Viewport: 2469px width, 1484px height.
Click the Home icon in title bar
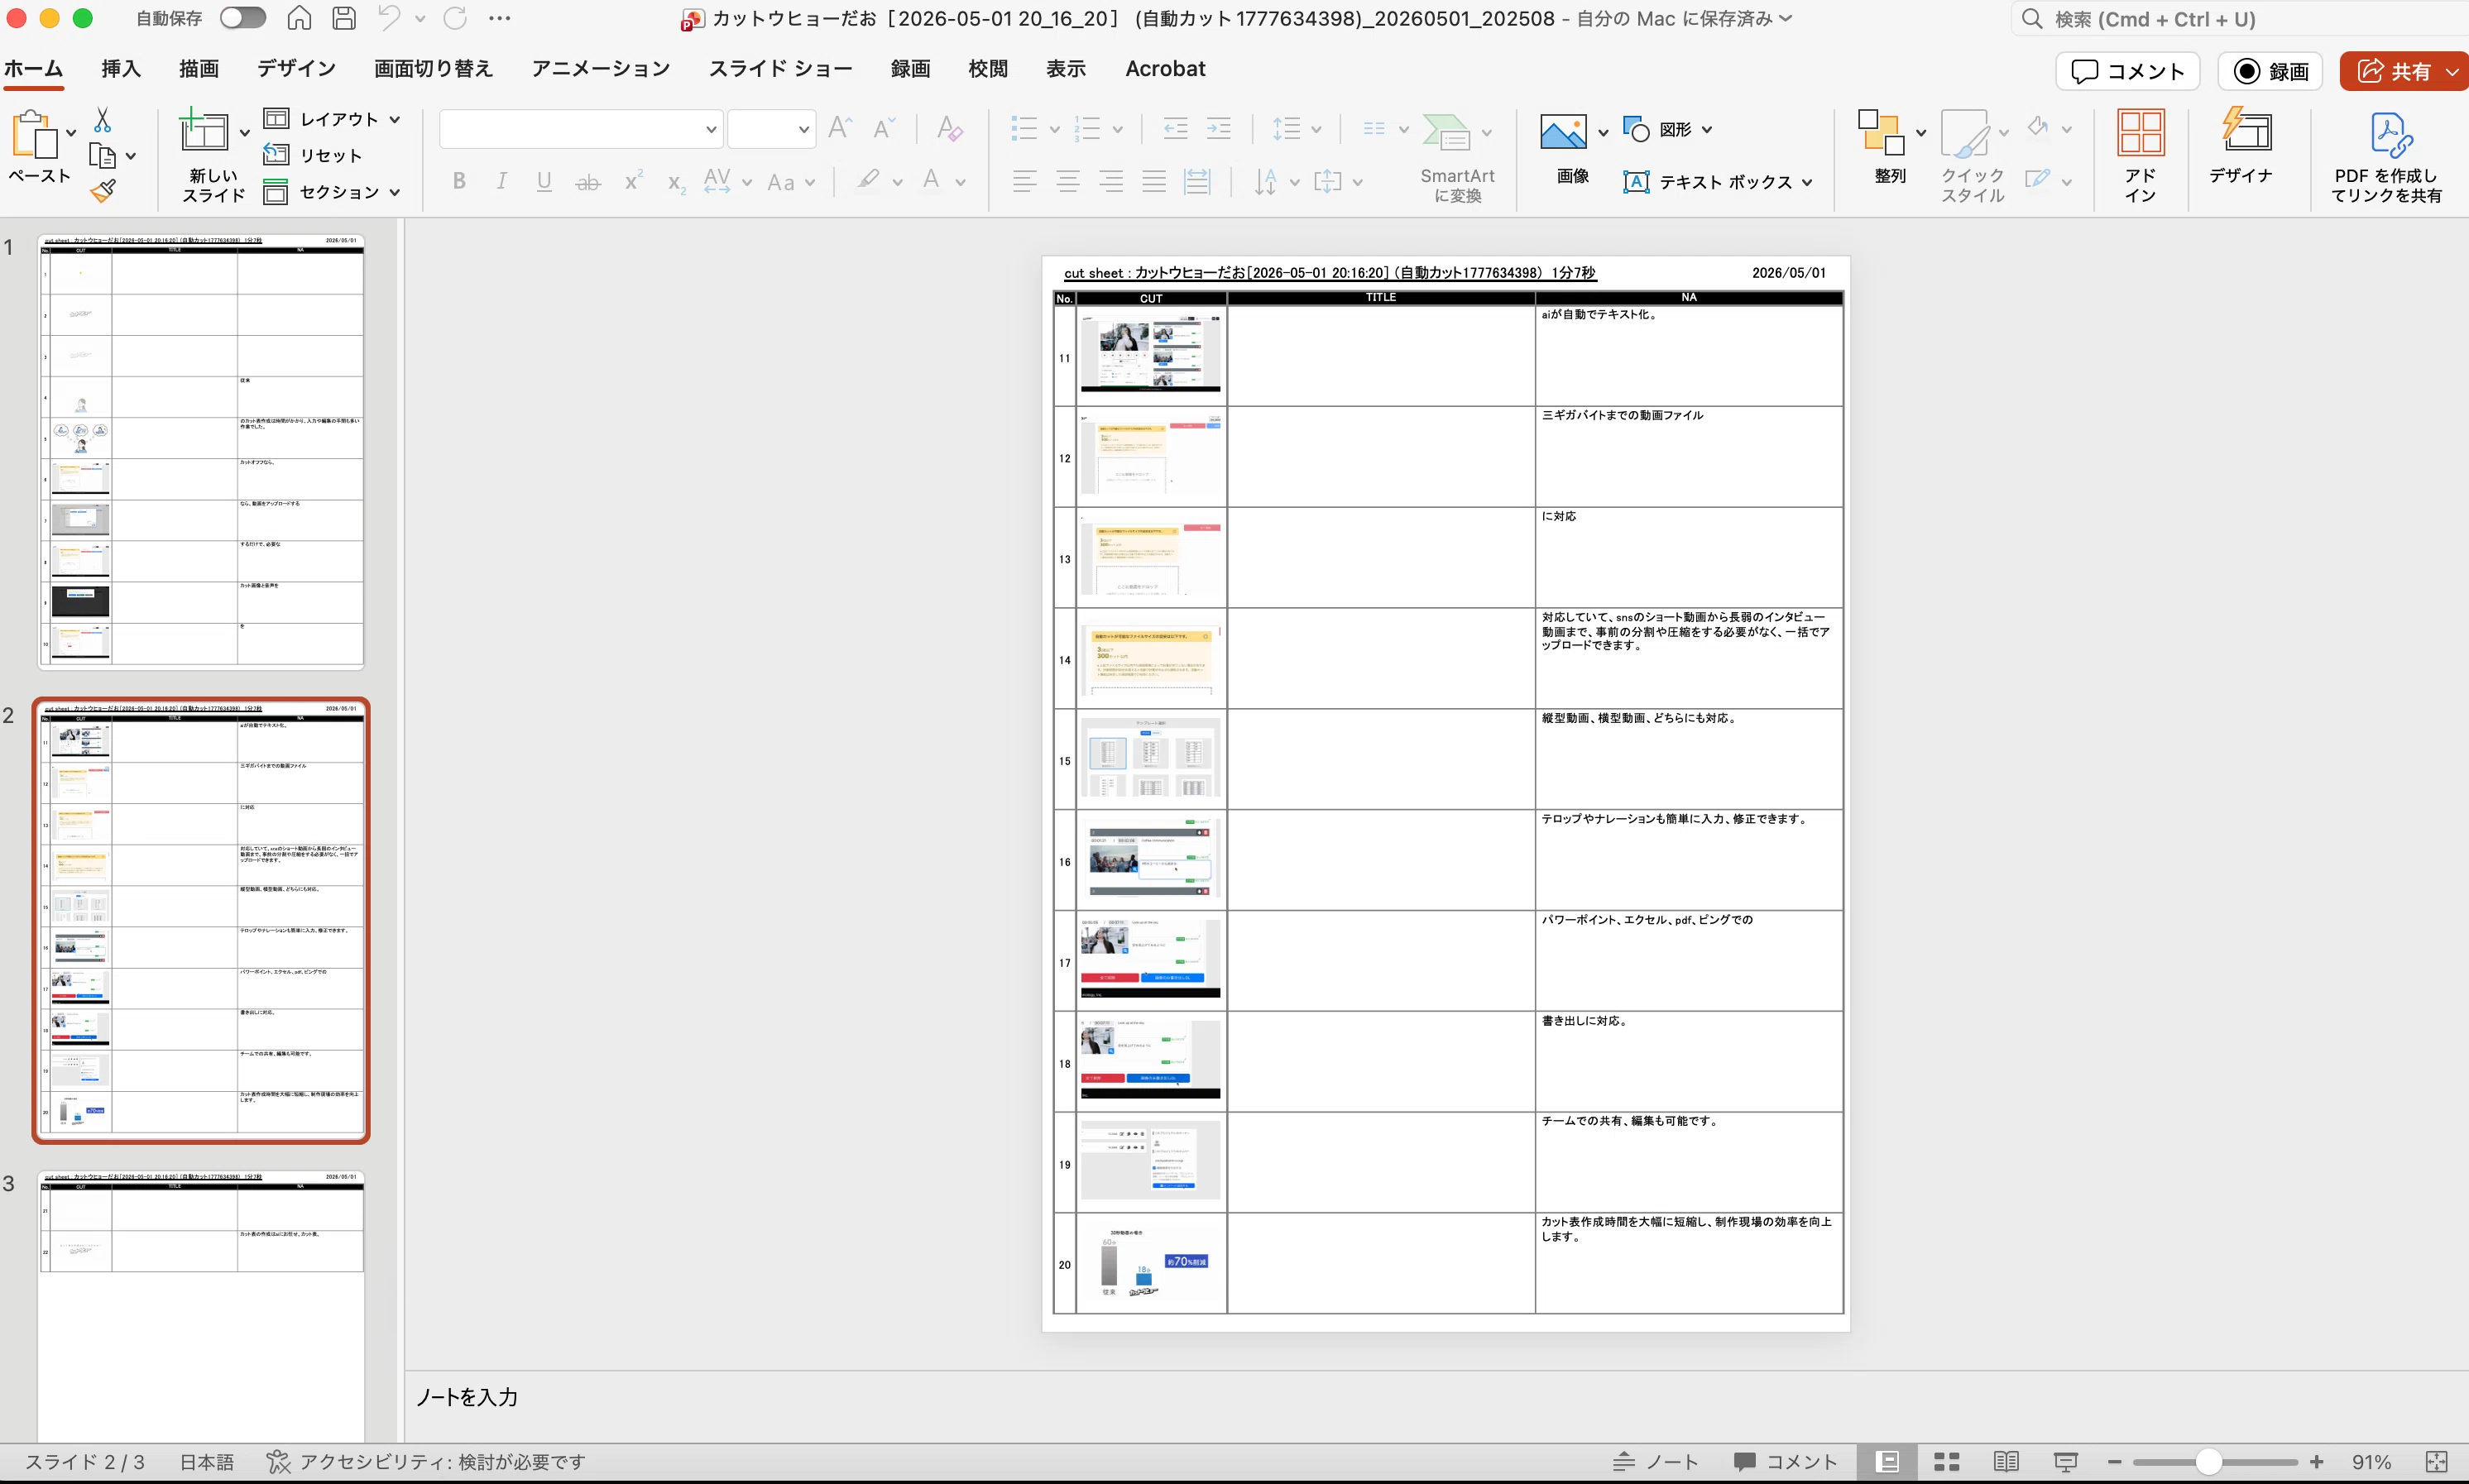pos(298,18)
